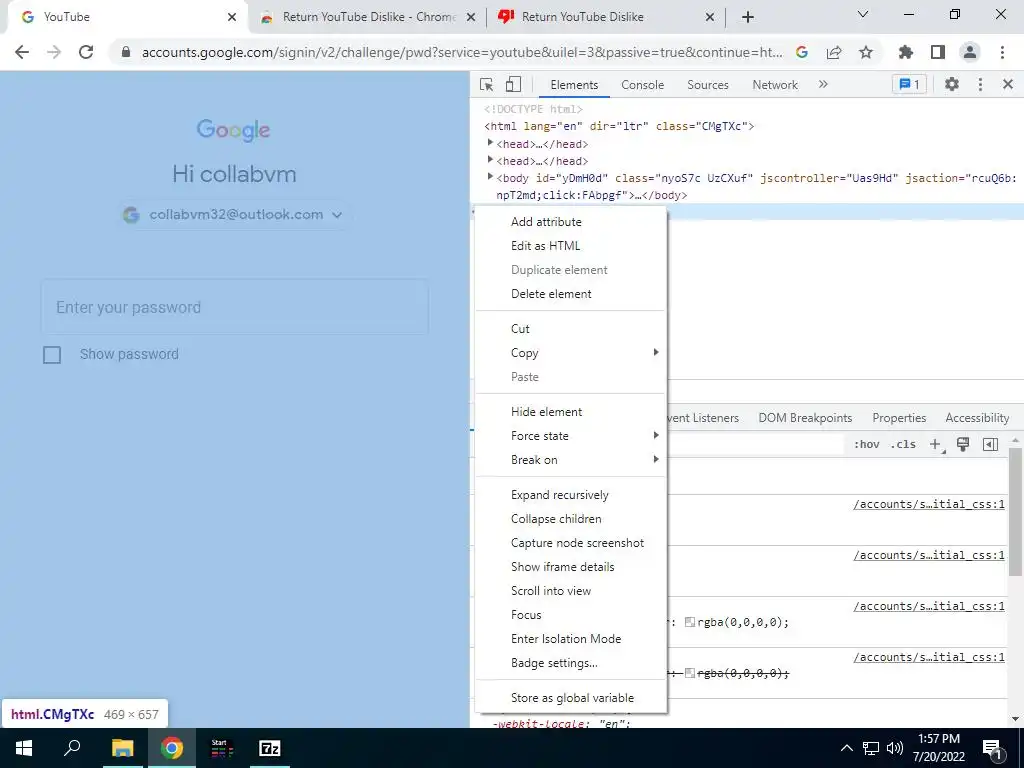Switch to the Console tab
Screen dimensions: 1024x768
click(x=643, y=84)
